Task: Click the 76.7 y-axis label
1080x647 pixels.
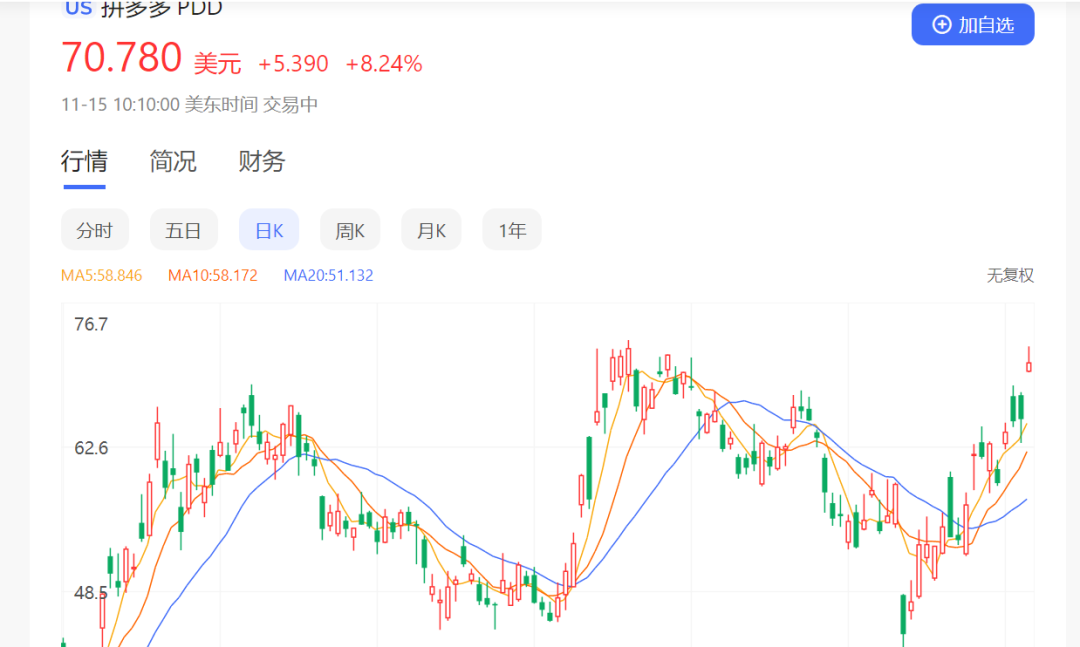Action: click(x=91, y=325)
